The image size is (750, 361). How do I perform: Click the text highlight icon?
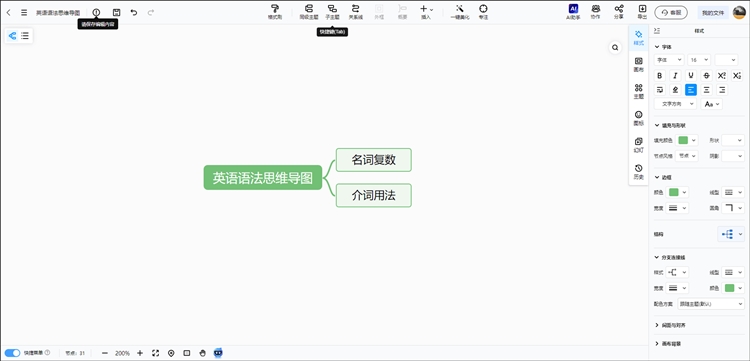tap(675, 89)
